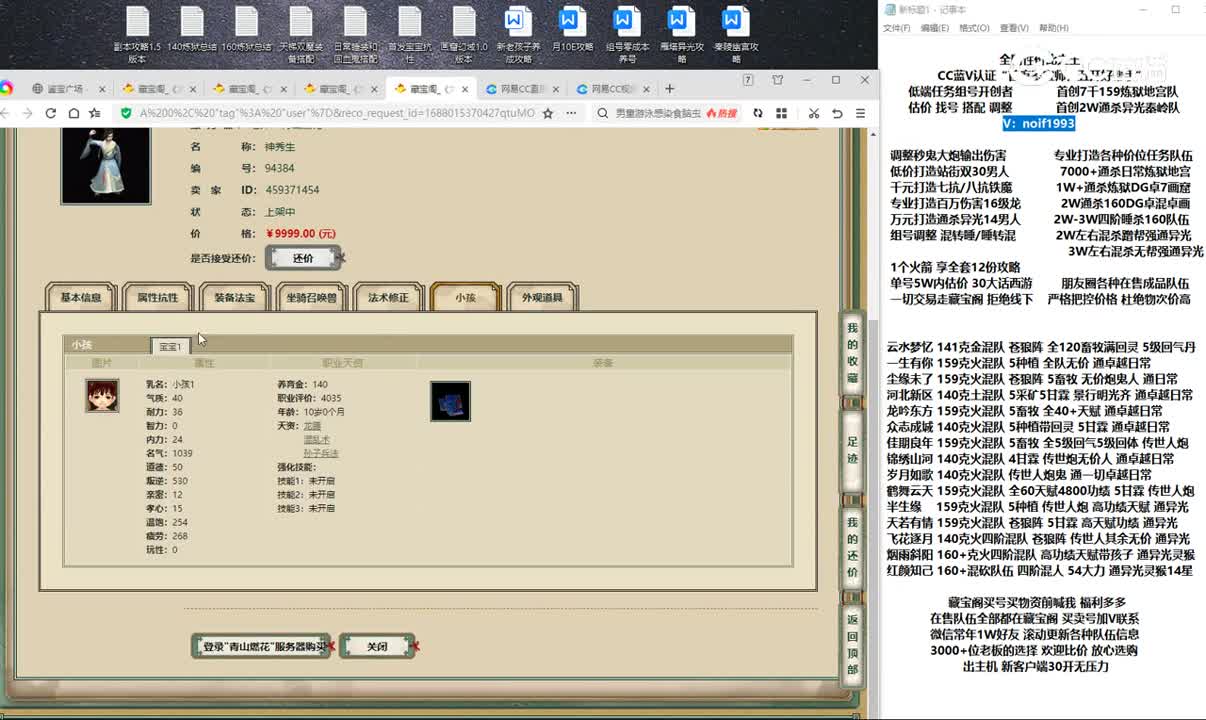Viewport: 1206px width, 720px height.
Task: Open desktop file 画窗边城1.0版本
Action: coord(464,33)
